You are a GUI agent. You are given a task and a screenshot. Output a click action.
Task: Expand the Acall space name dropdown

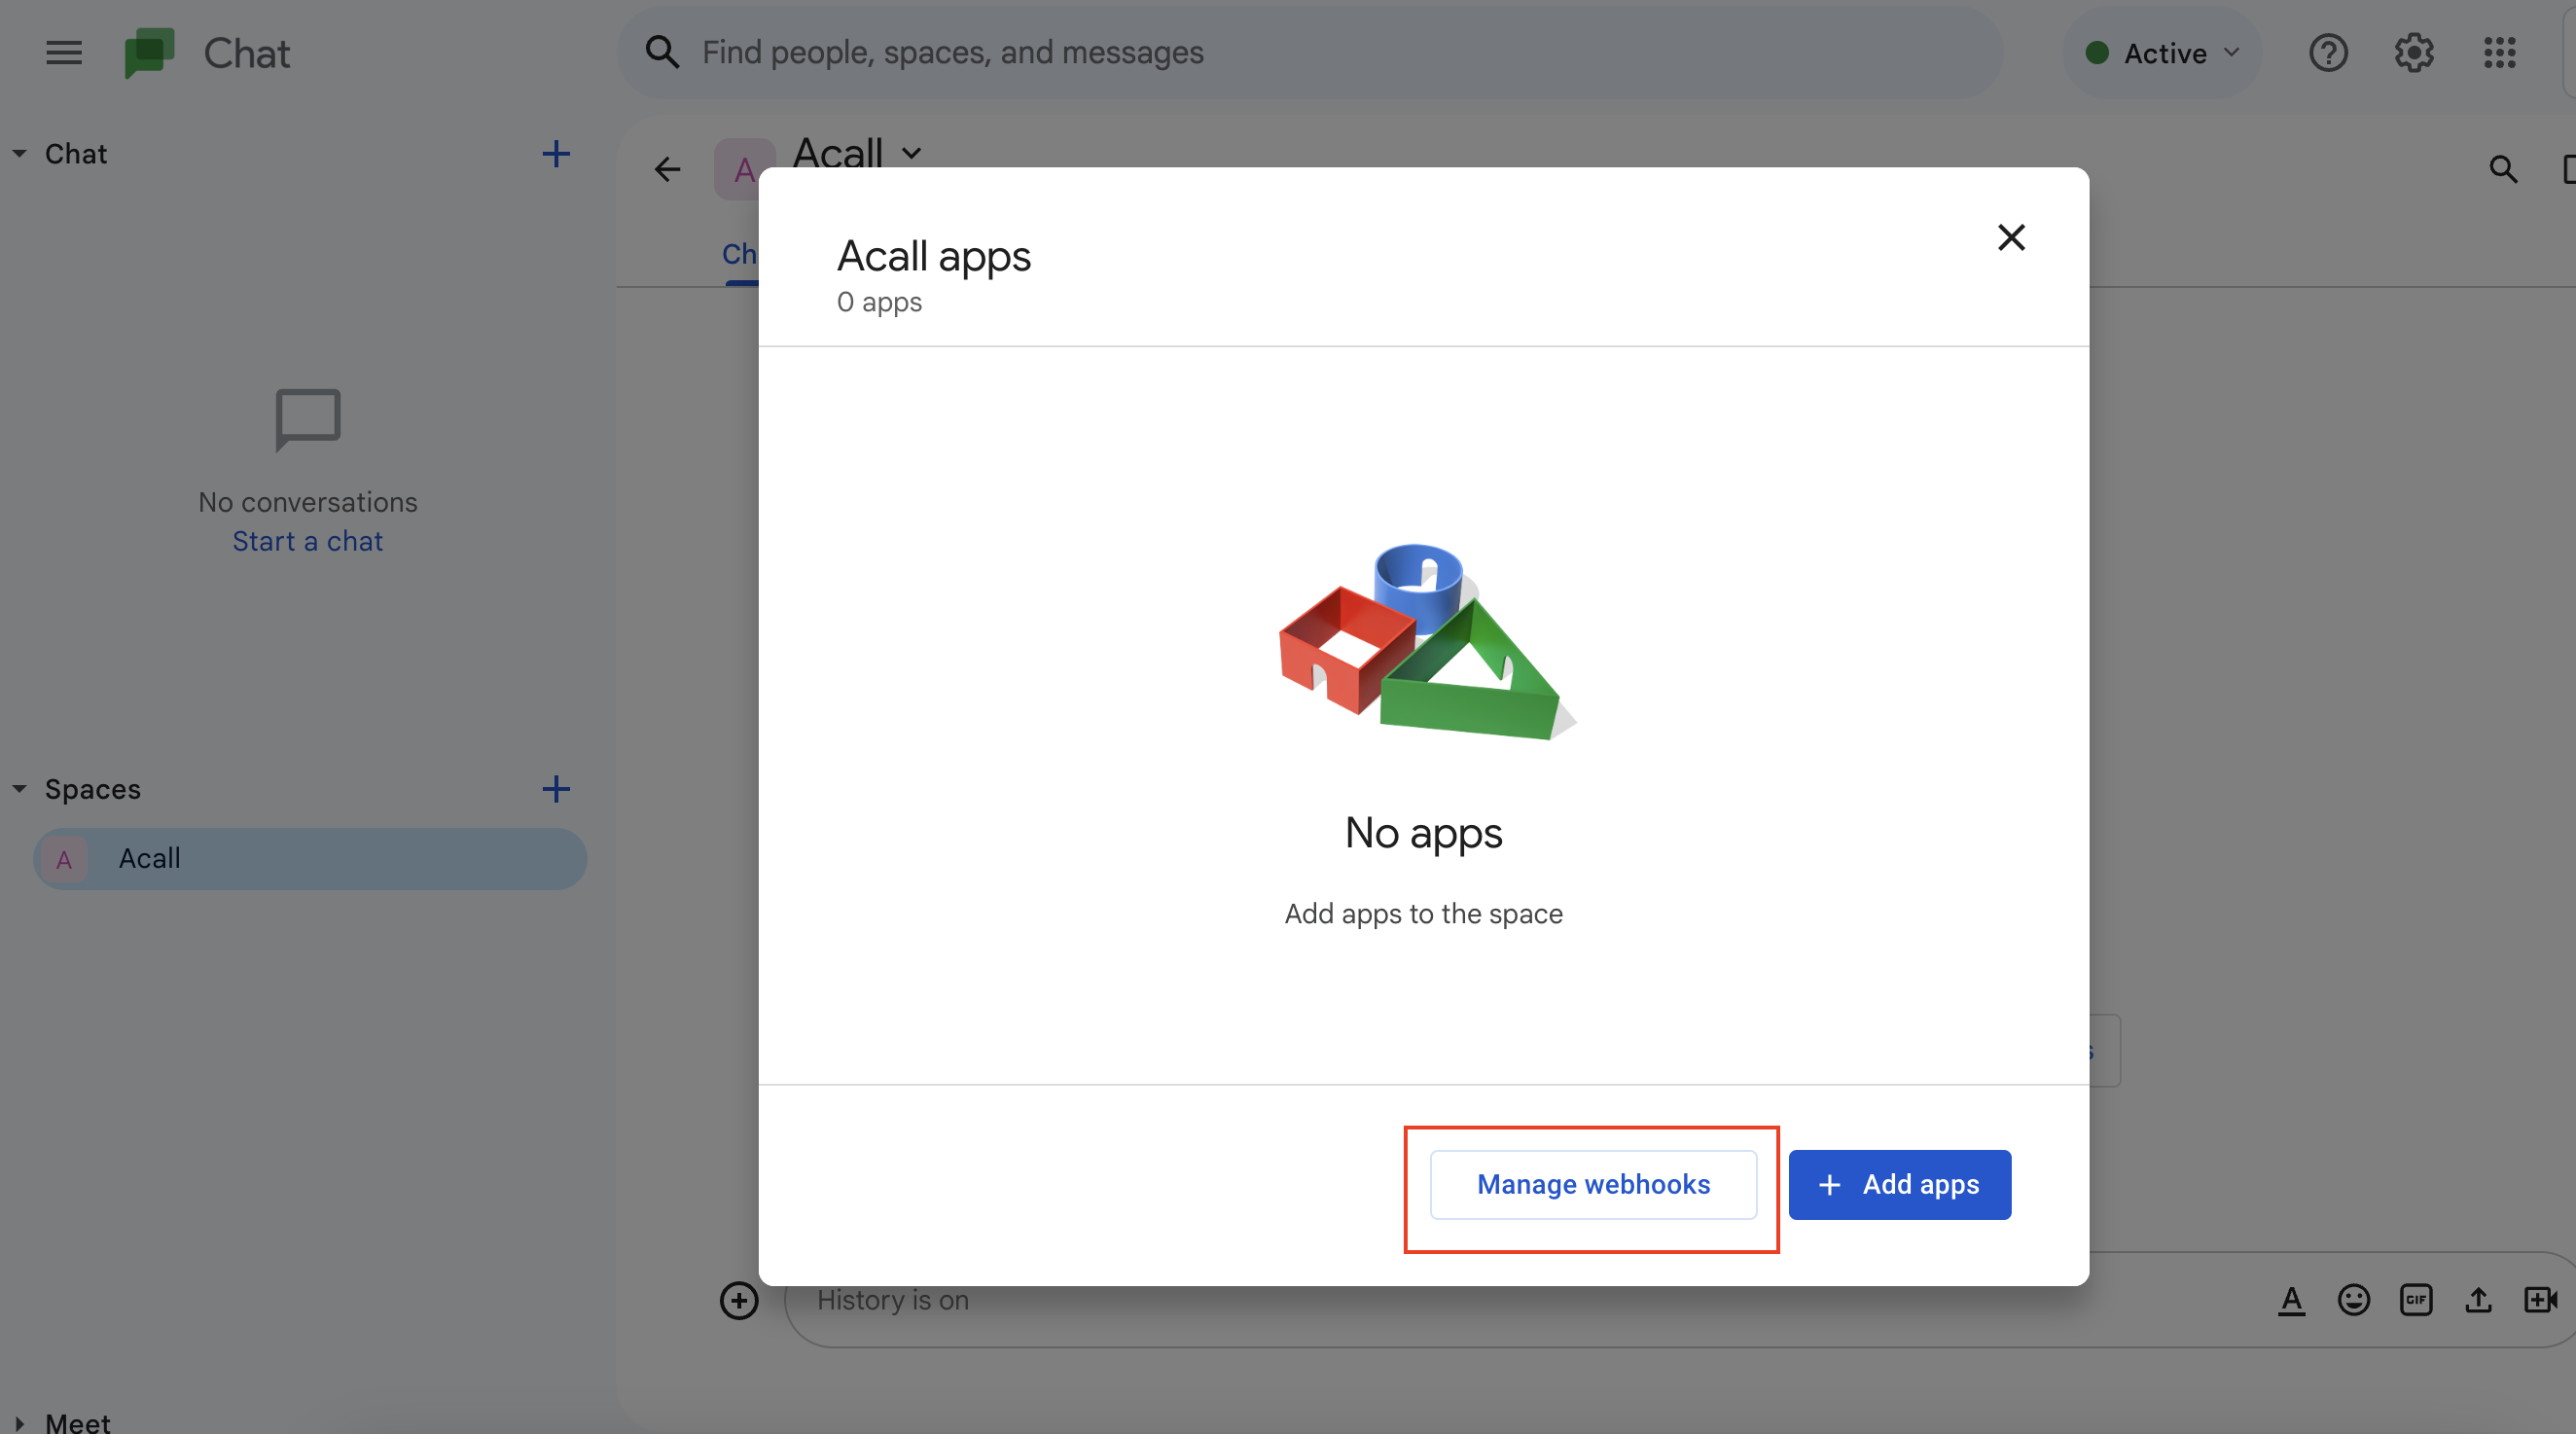[x=911, y=154]
